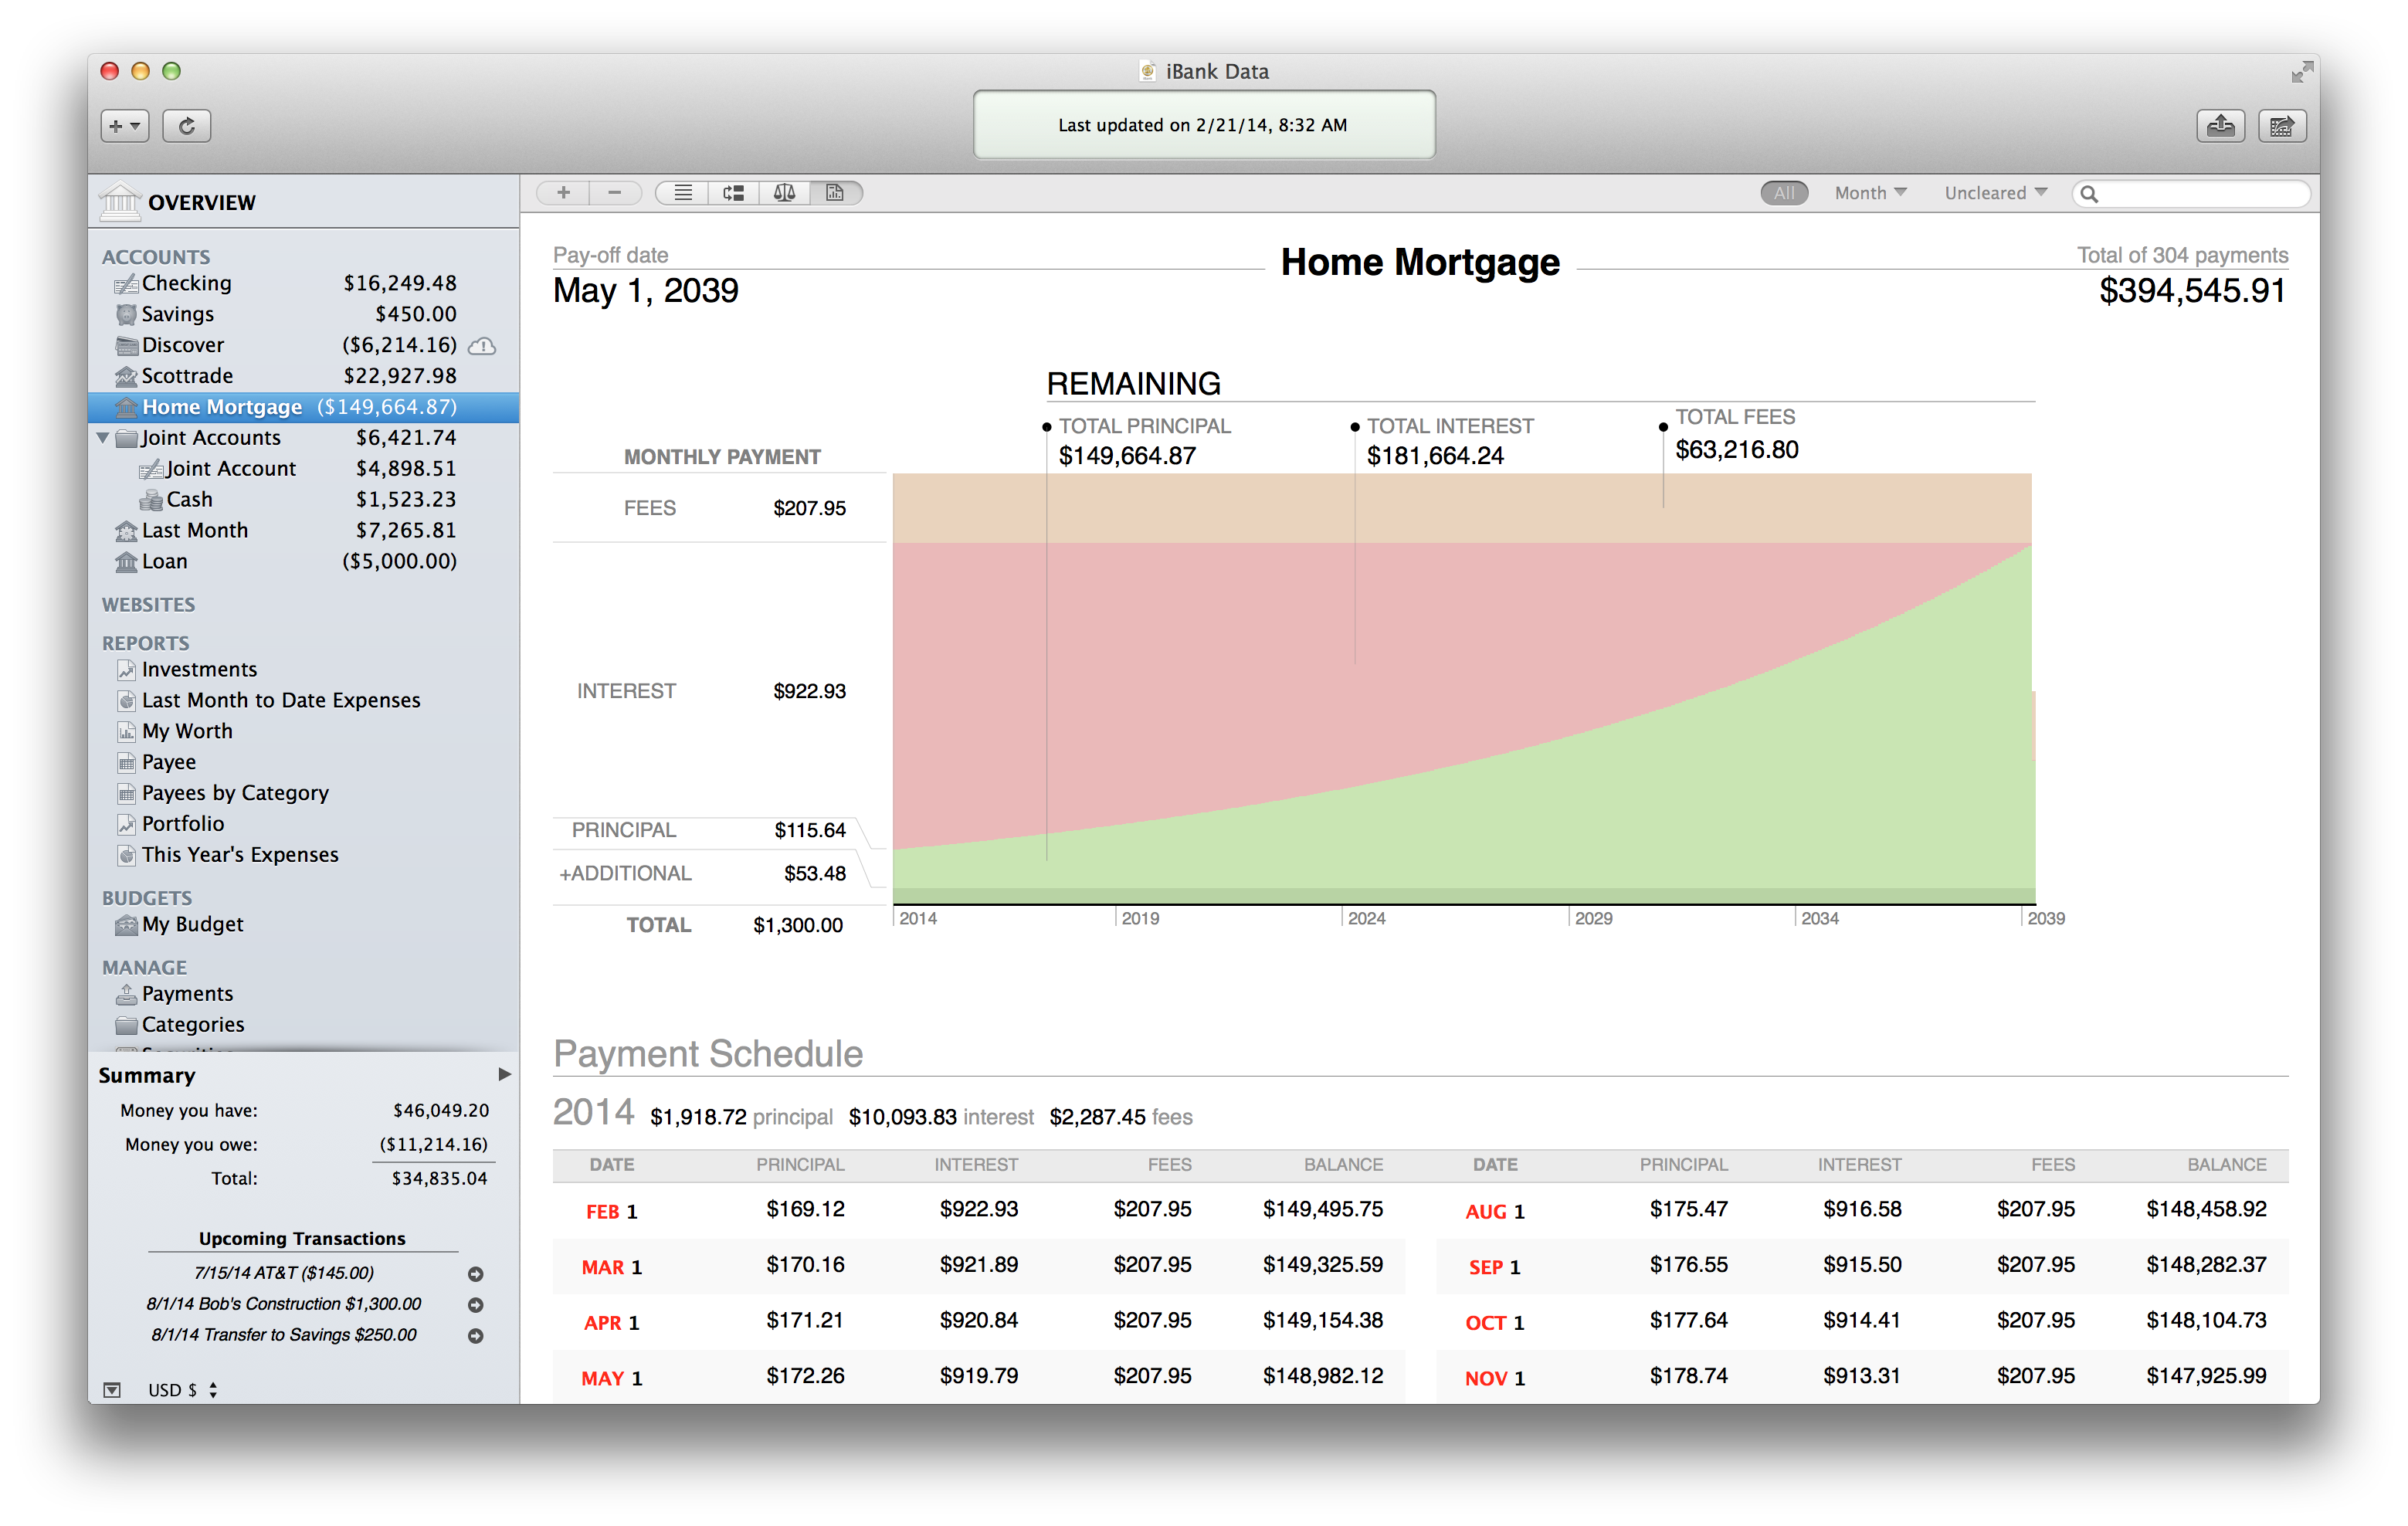Click the Discover account cloud sync icon
This screenshot has height=1526, width=2408.
[x=482, y=346]
